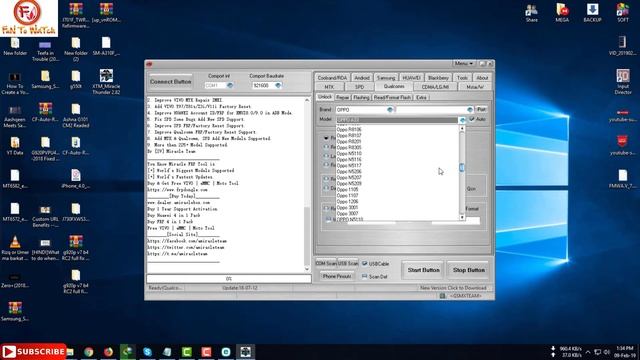Switch to the SPD tab
640x360 pixels.
(x=359, y=87)
